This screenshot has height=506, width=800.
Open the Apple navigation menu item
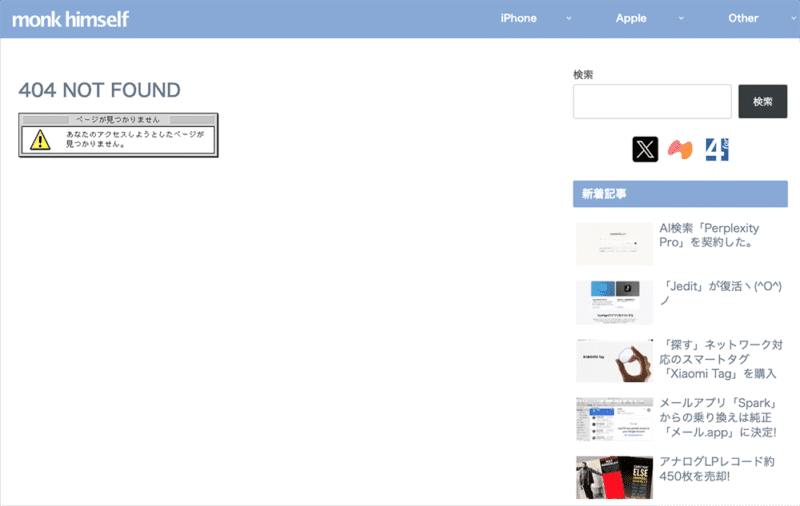pos(631,18)
